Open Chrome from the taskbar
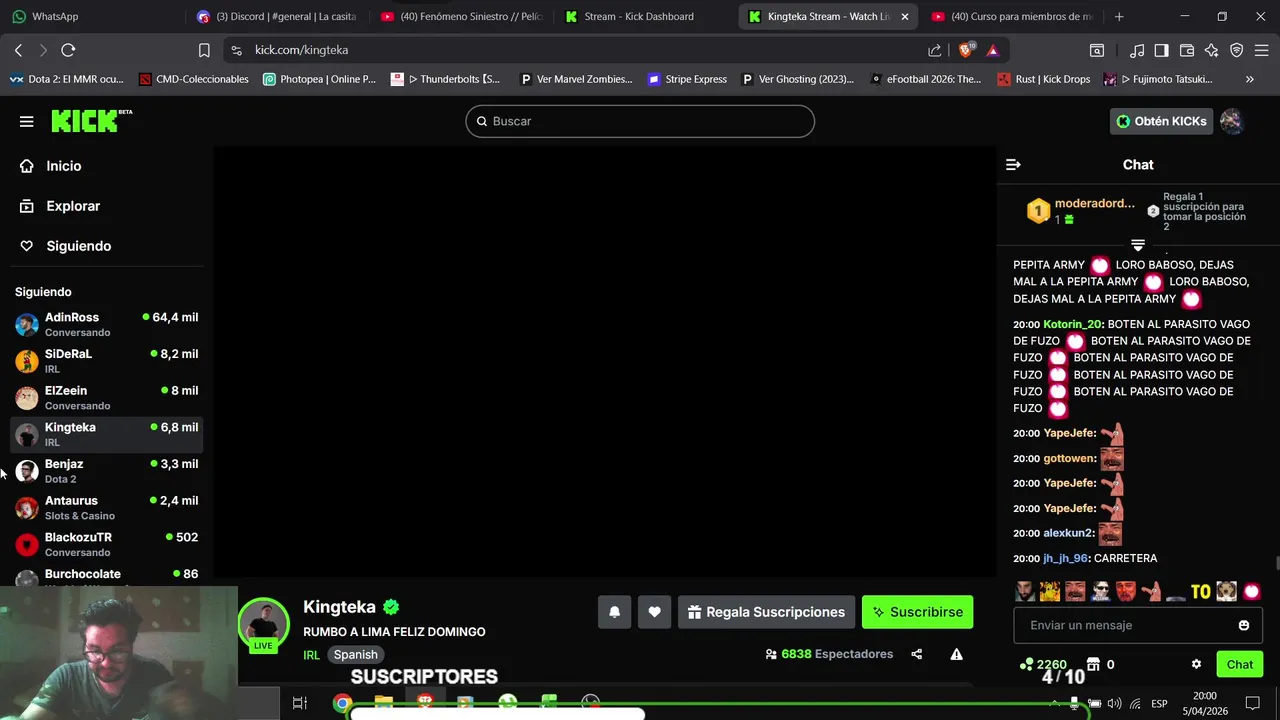Screen dimensions: 1280x720 pos(342,703)
